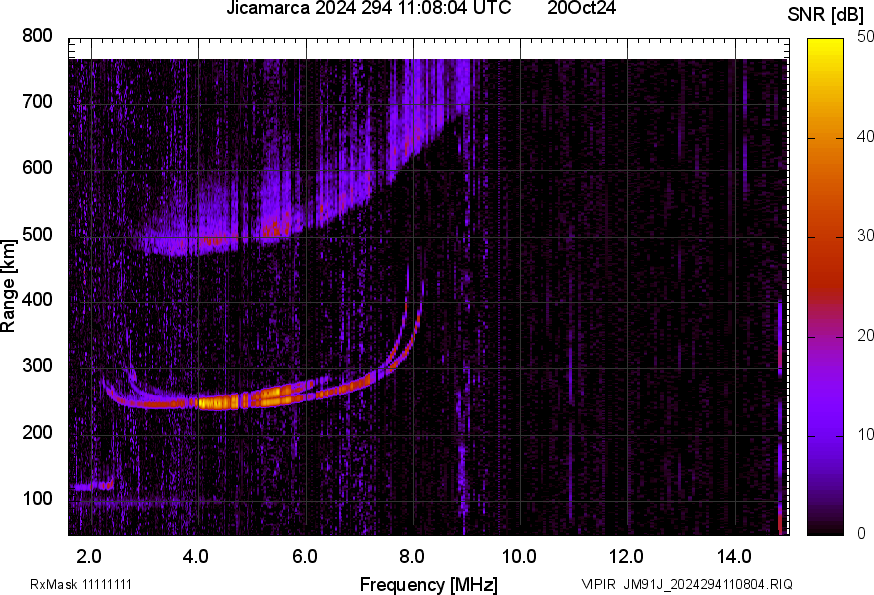Click the Frequency [MHz] axis label
This screenshot has width=874, height=595.
[428, 584]
